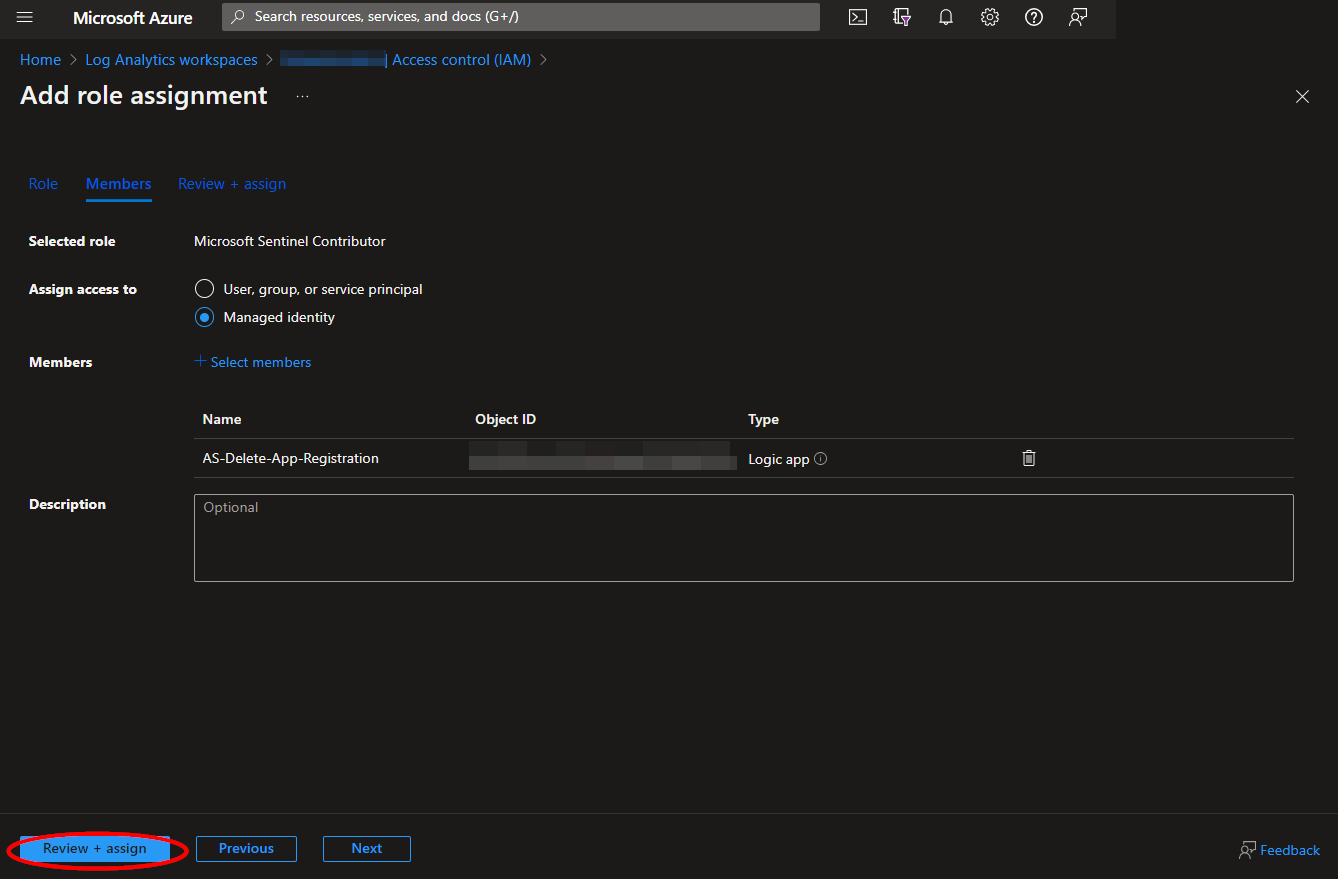Open portal settings gear
Image resolution: width=1338 pixels, height=879 pixels.
pyautogui.click(x=990, y=17)
